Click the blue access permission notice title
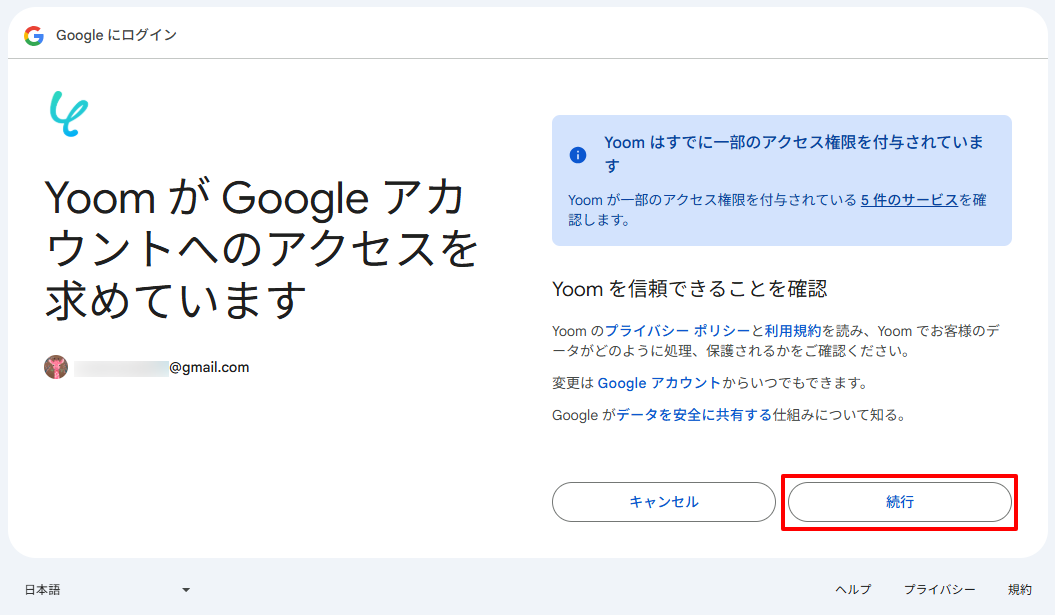 coord(794,153)
